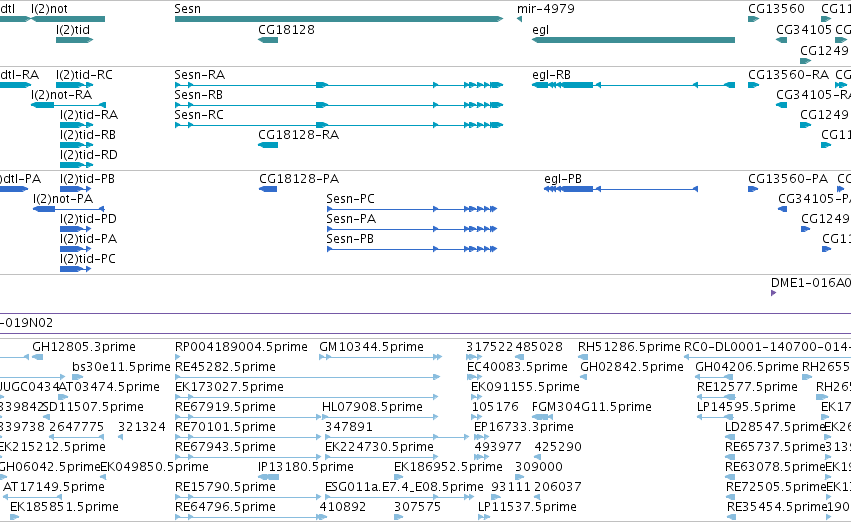Click the LP14595.5prime EST label
The width and height of the screenshot is (851, 522).
point(746,407)
